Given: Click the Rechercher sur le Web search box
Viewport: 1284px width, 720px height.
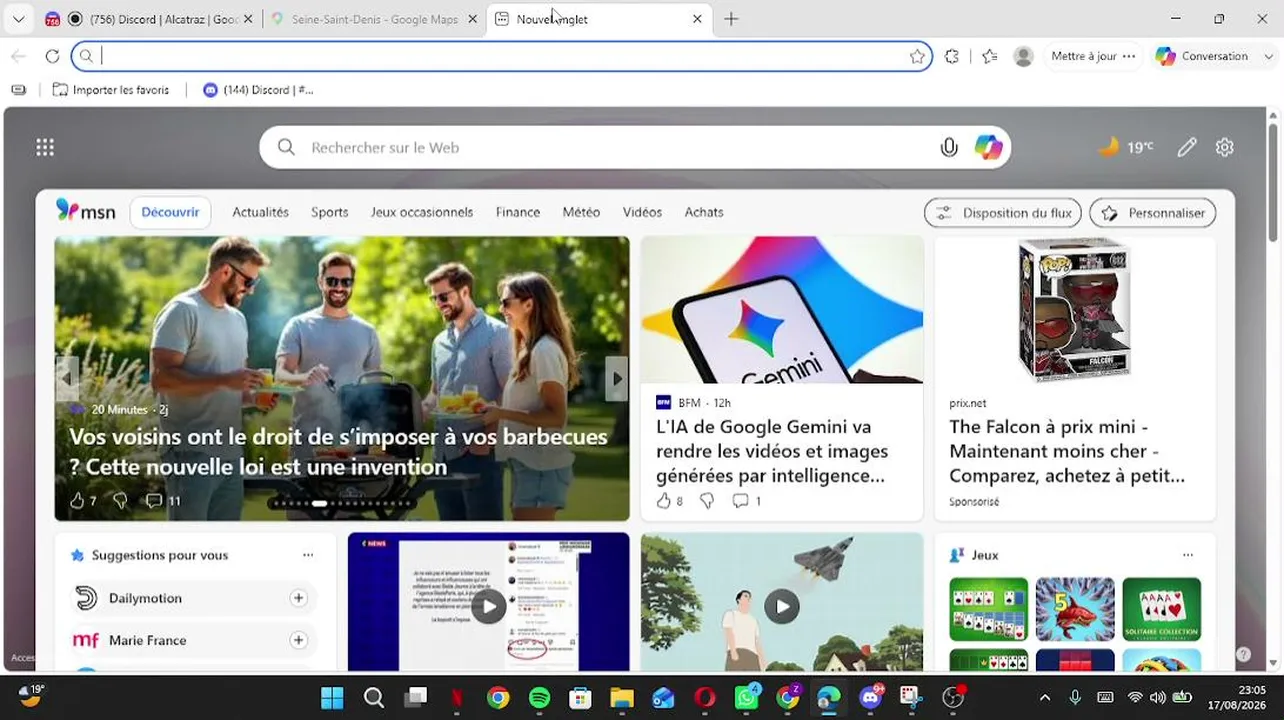Looking at the screenshot, I should click(x=635, y=147).
